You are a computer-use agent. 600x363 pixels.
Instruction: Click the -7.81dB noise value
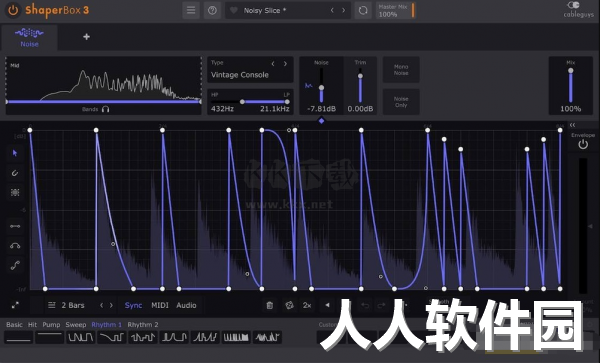tap(321, 109)
